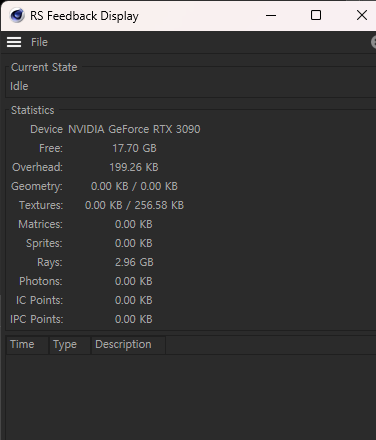Click the RS Feedback Display window title

(x=84, y=16)
